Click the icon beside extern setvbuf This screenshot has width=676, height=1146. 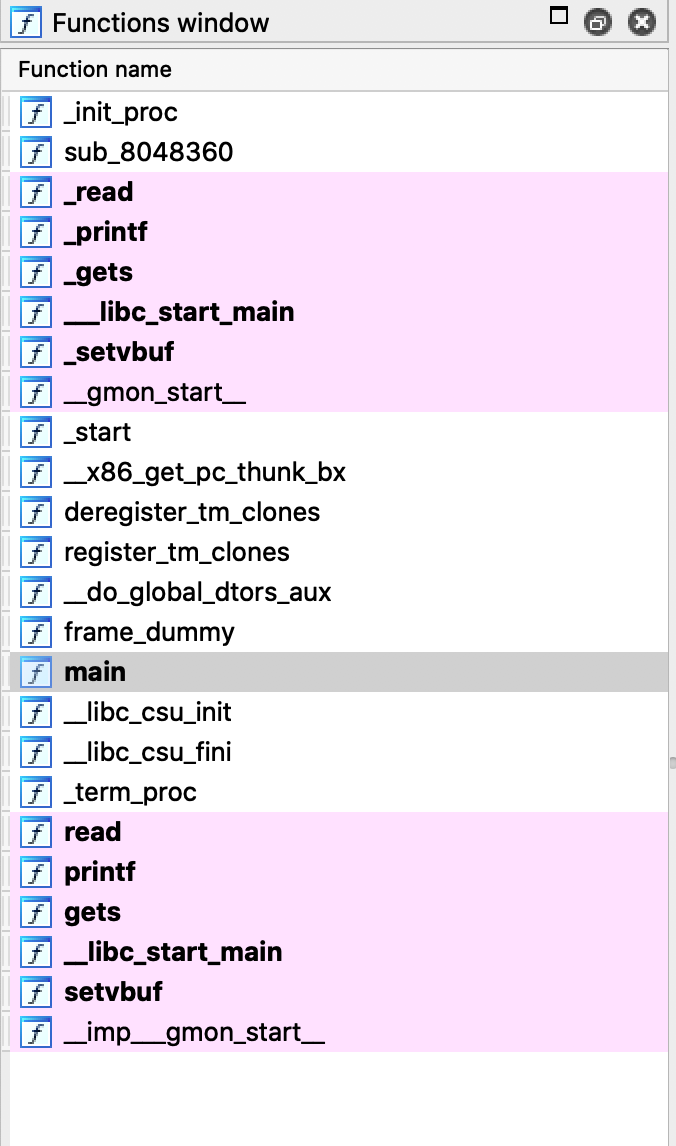point(36,992)
